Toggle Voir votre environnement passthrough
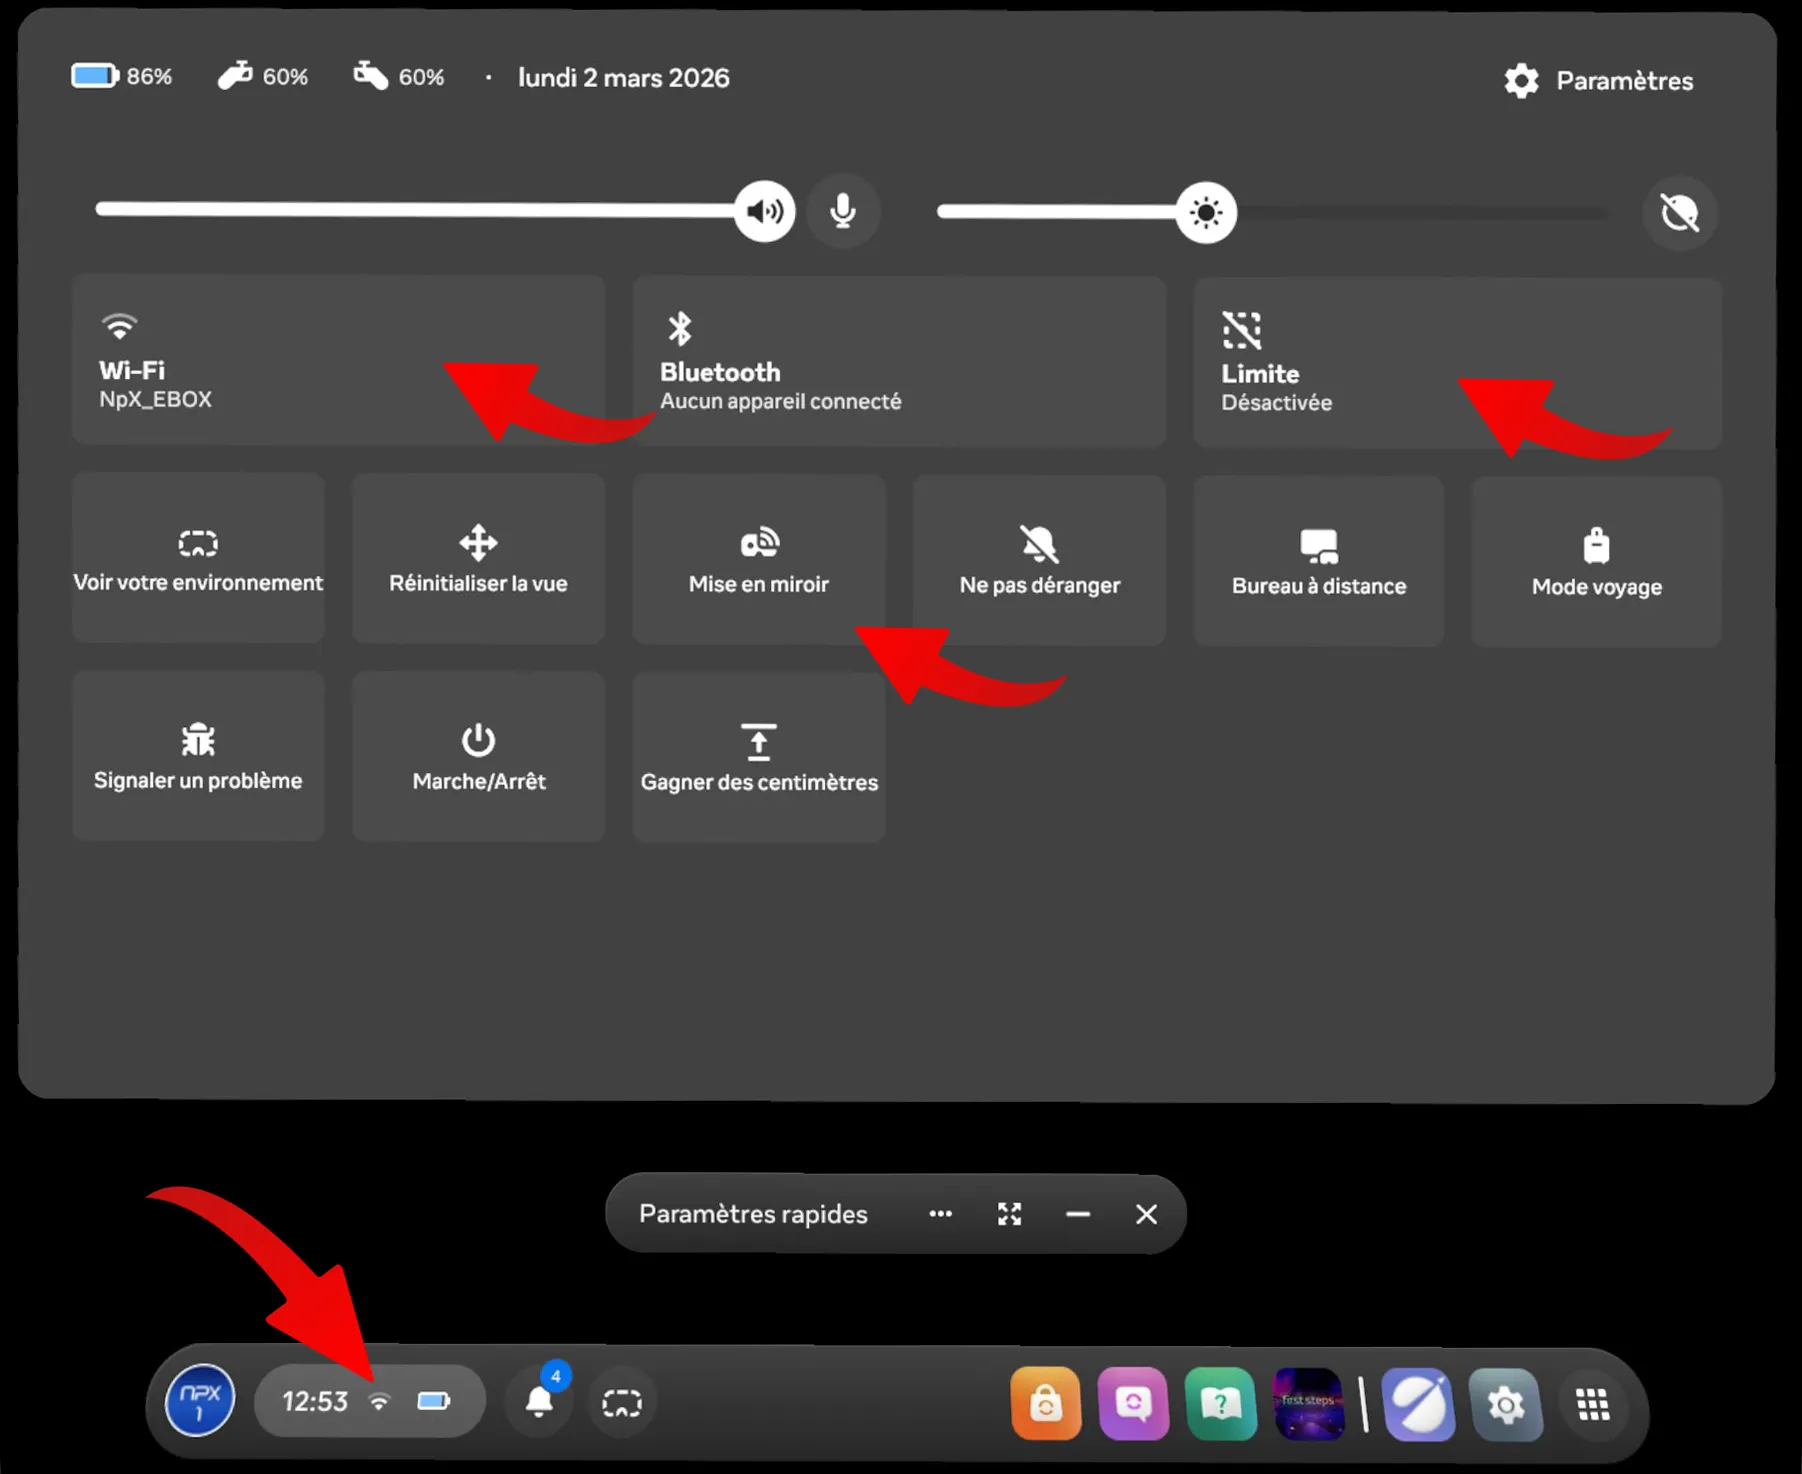The image size is (1802, 1474). (x=198, y=559)
